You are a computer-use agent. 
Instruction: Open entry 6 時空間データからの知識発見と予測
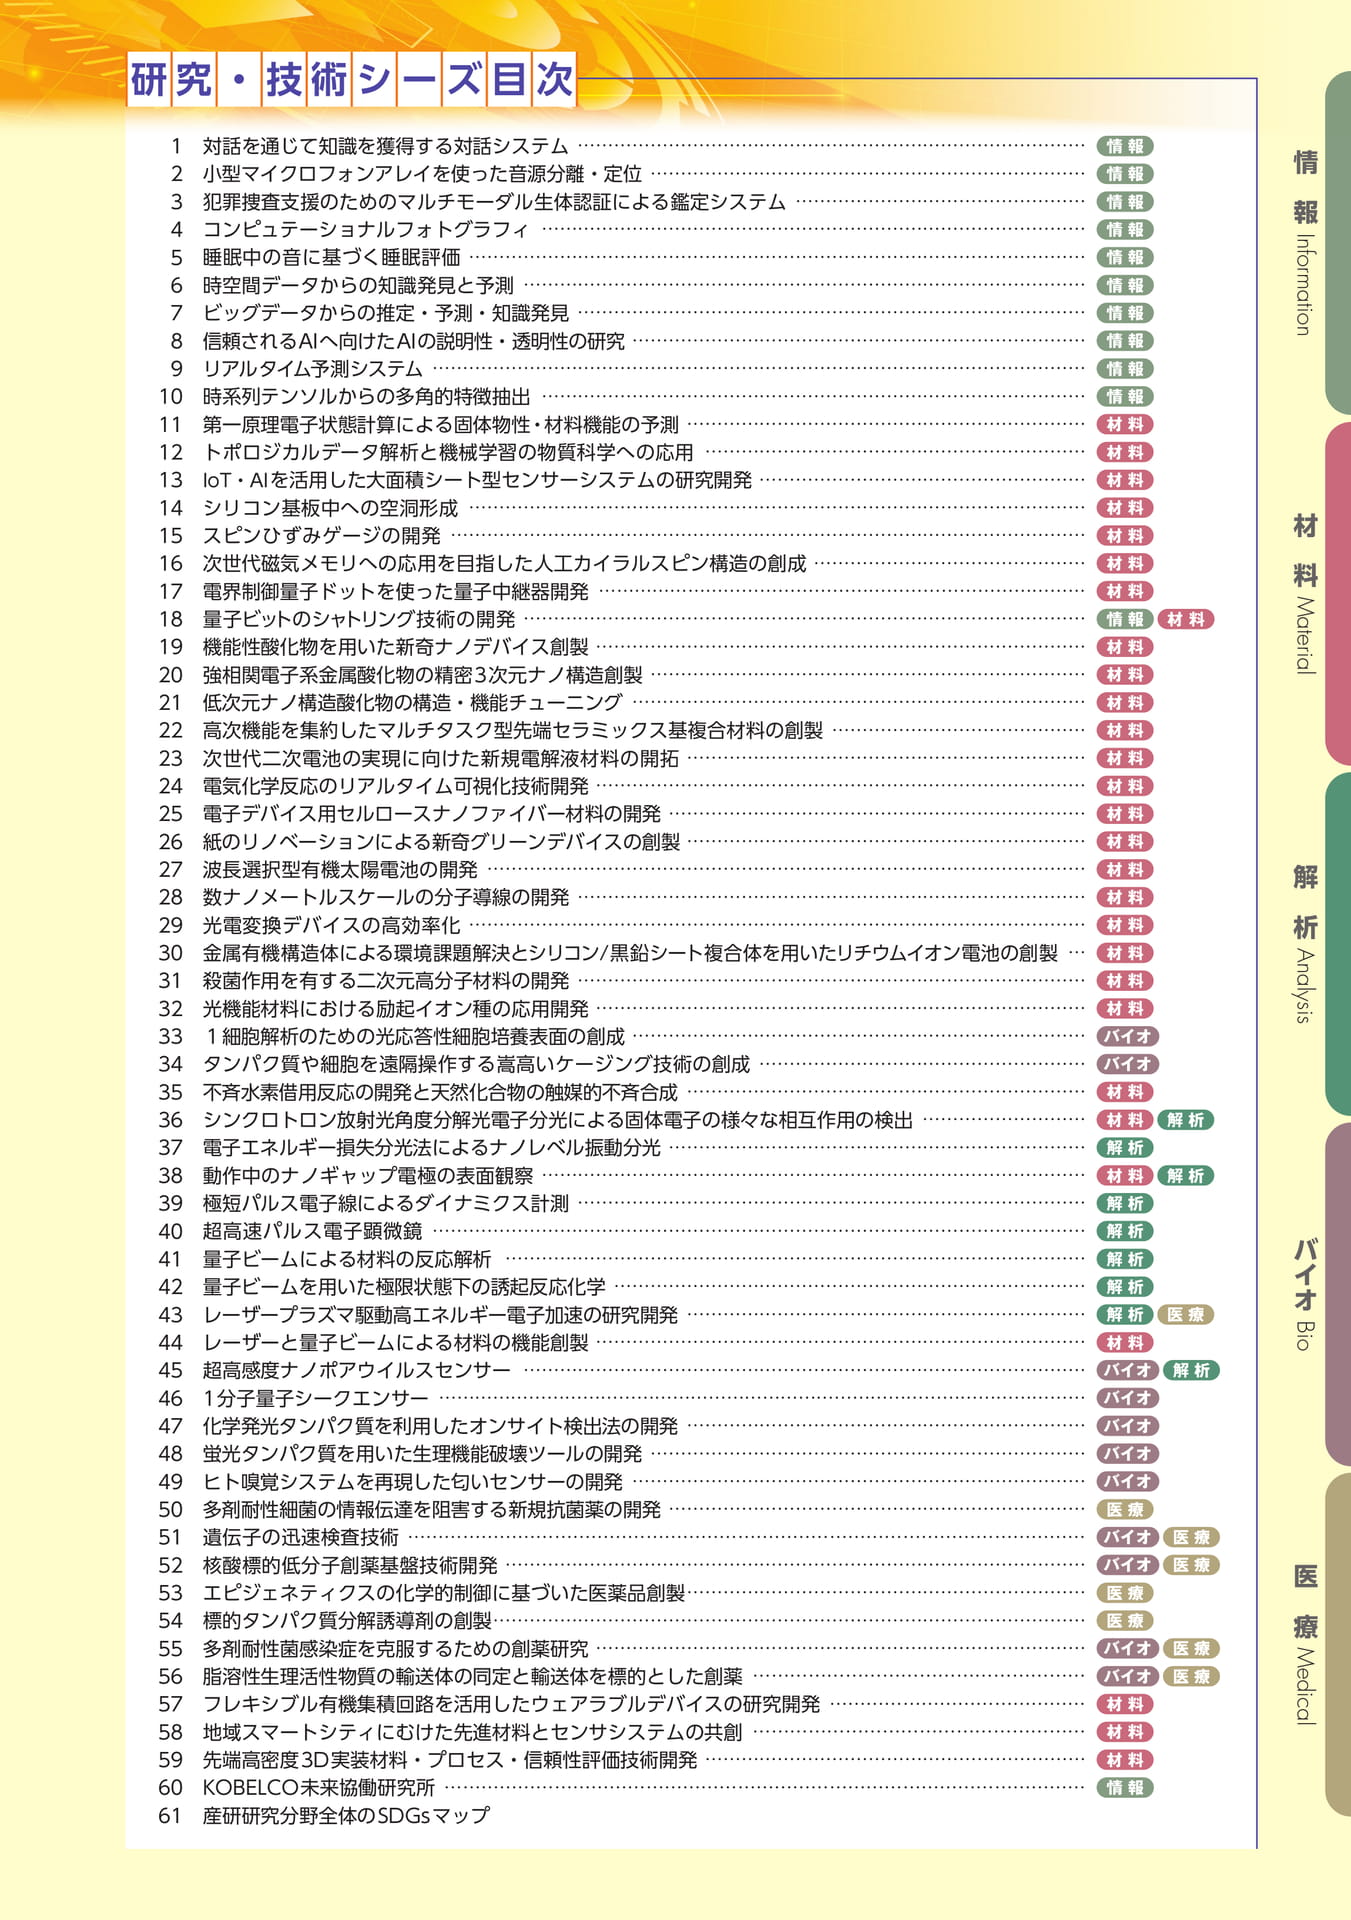[358, 285]
